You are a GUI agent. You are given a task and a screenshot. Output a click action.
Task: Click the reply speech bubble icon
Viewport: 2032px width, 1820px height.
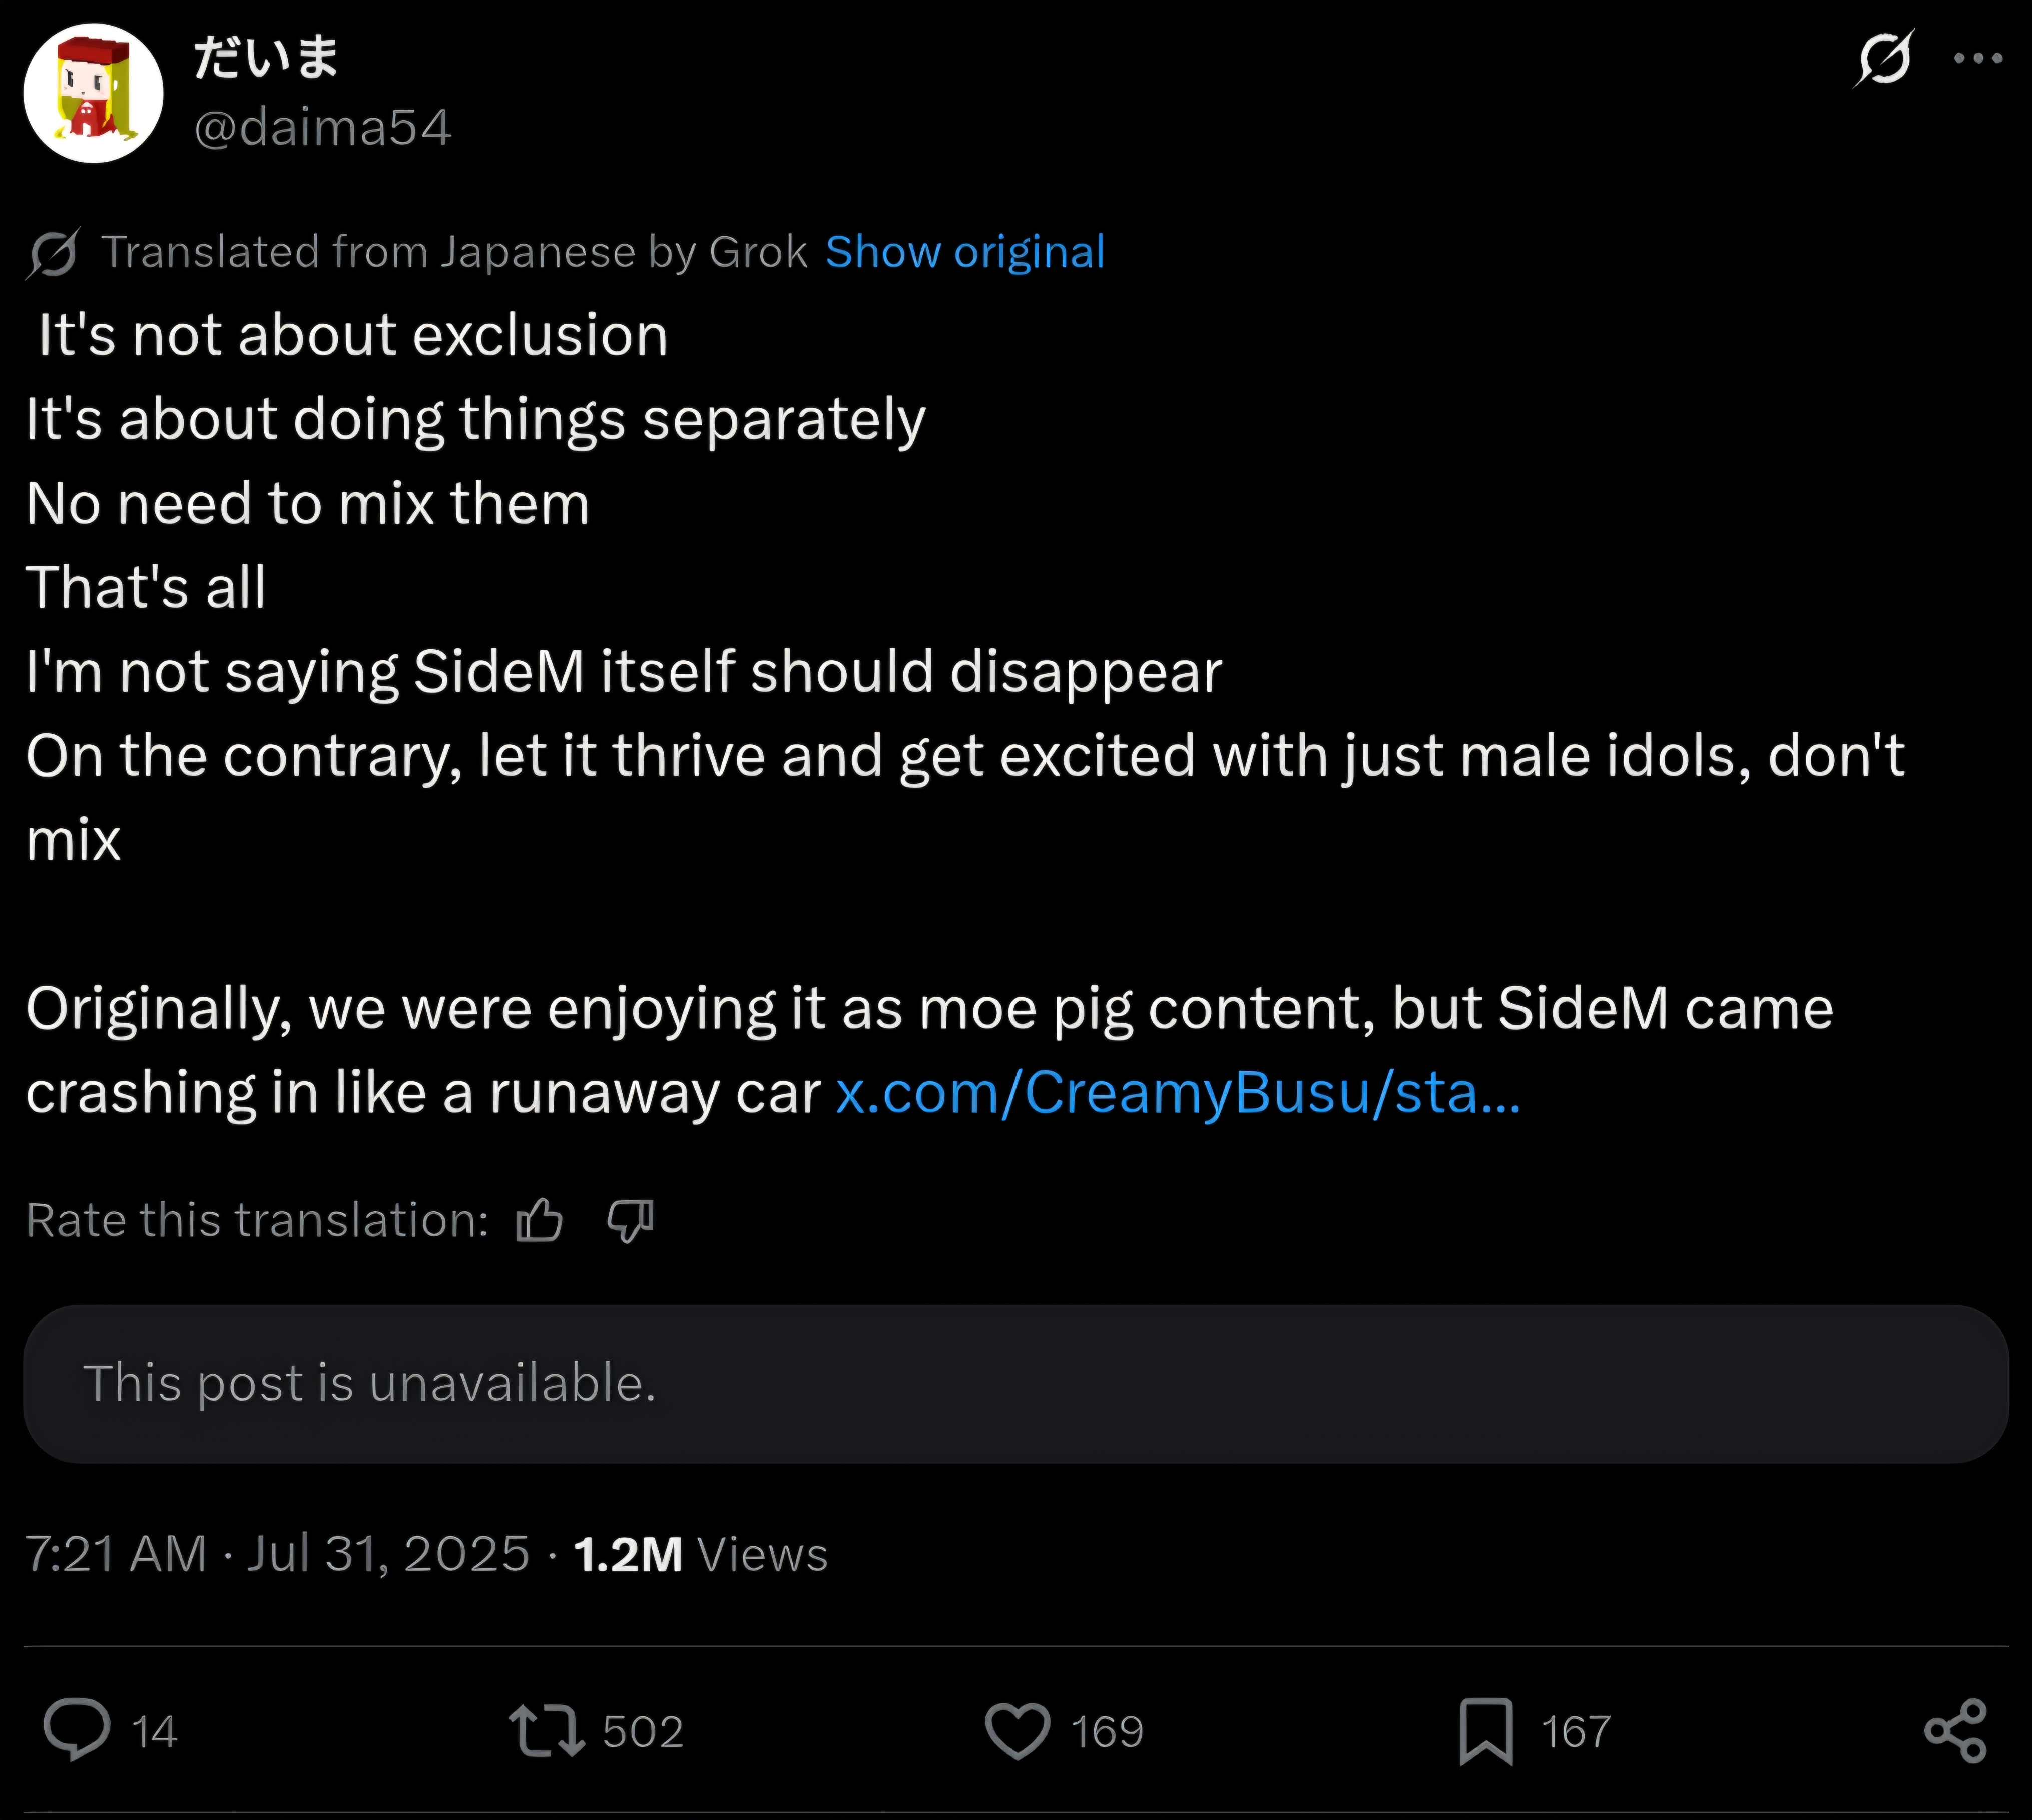[x=77, y=1731]
